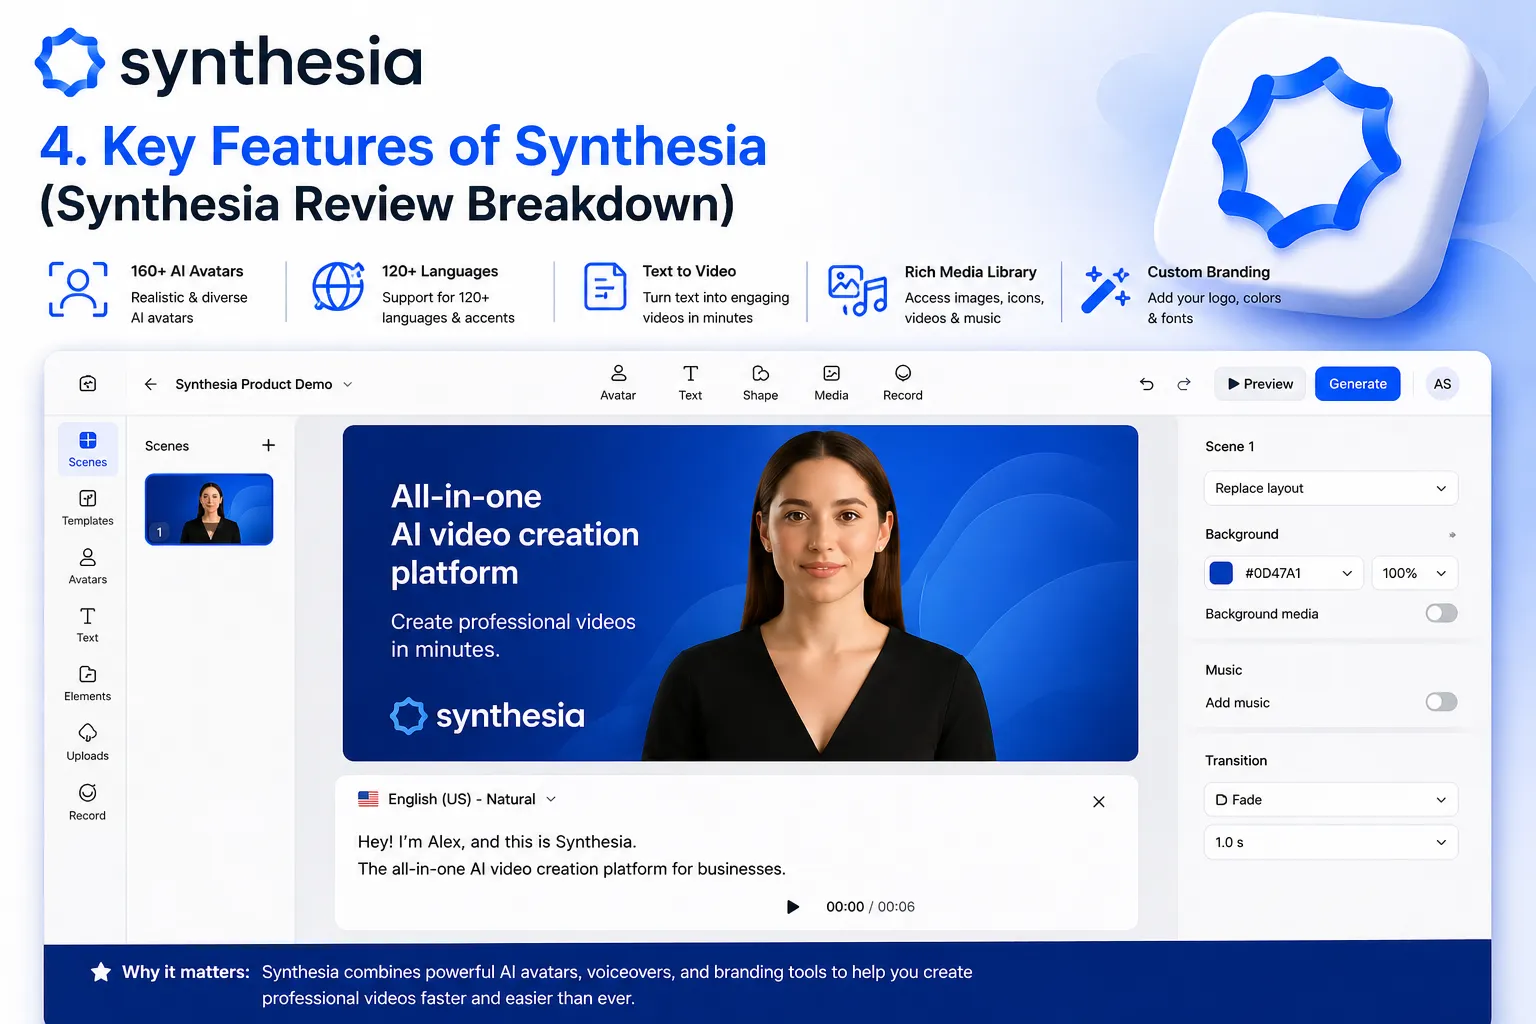Click the small icon beside Background heading
Screen dimensions: 1536x1024
[x=1452, y=535]
